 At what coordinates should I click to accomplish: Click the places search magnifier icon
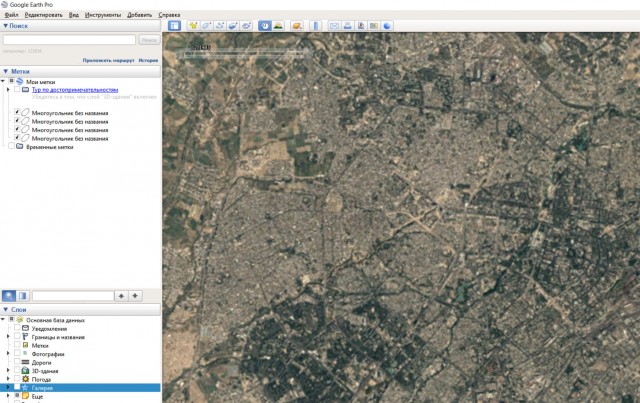tap(9, 296)
